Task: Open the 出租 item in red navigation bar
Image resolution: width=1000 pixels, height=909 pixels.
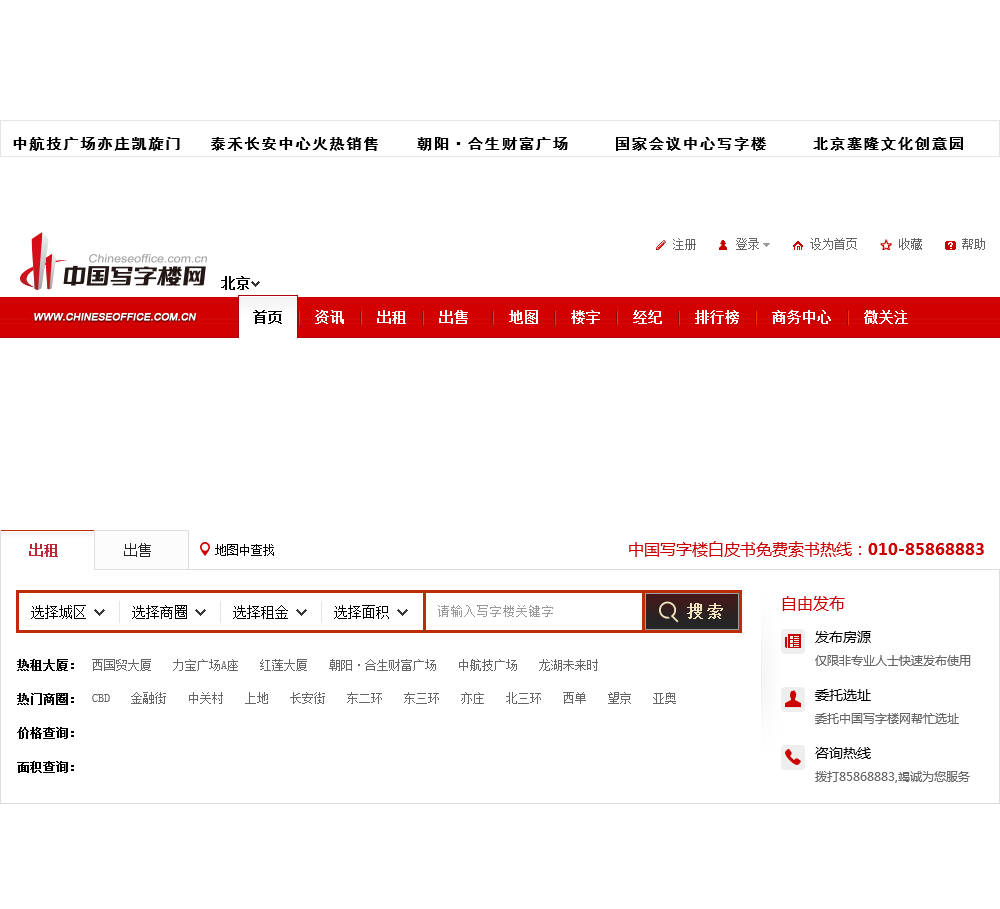Action: tap(391, 317)
